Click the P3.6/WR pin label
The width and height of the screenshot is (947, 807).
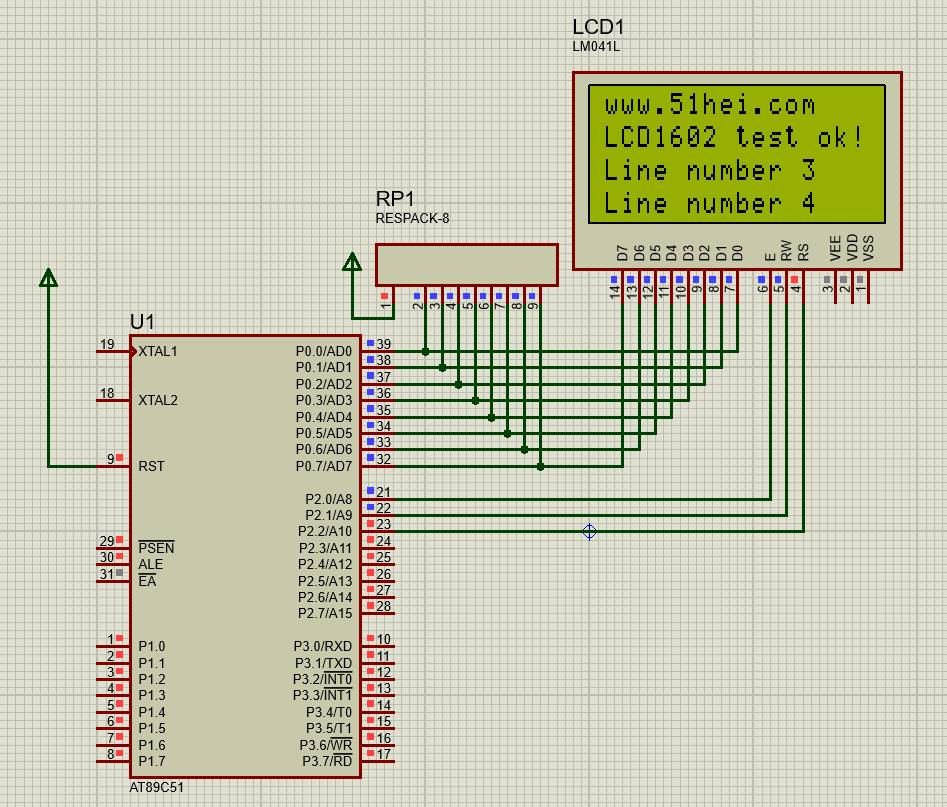tap(326, 745)
